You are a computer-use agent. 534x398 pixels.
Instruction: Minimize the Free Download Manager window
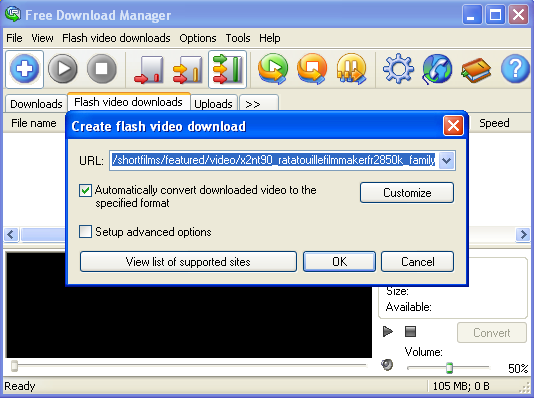coord(472,14)
